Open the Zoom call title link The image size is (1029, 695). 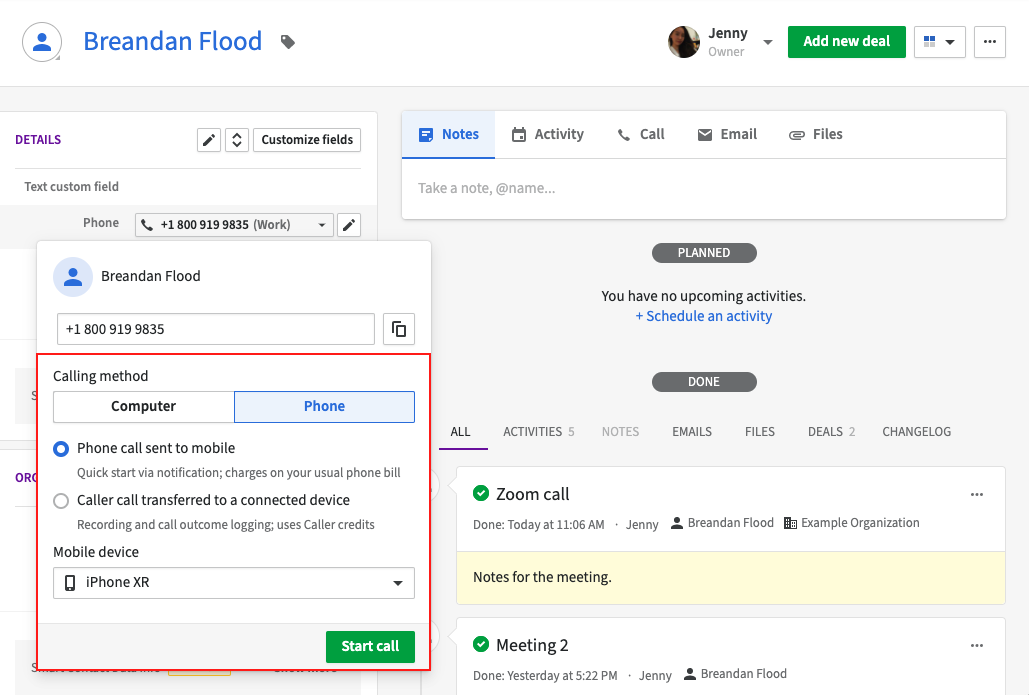pyautogui.click(x=533, y=494)
